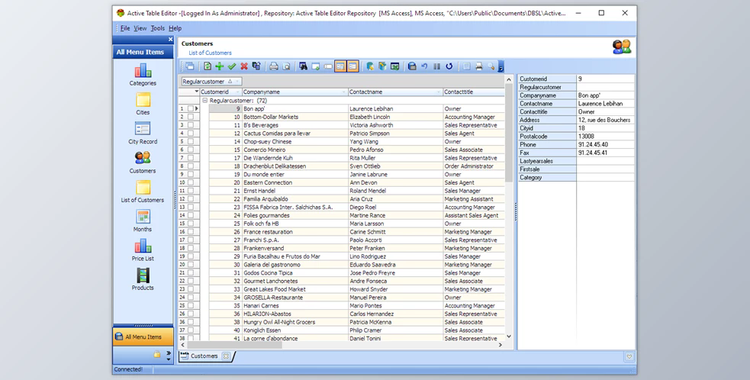This screenshot has width=750, height=380.
Task: Click the All Menu Items orange button
Action: 143,337
